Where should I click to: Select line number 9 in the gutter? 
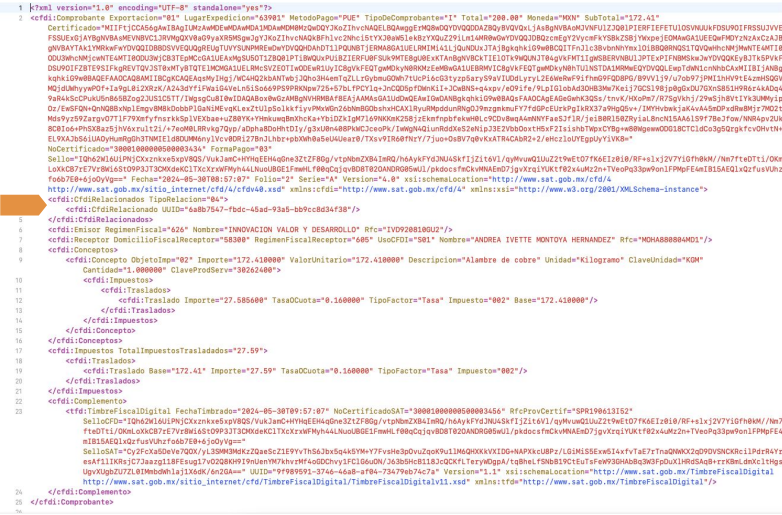pyautogui.click(x=20, y=260)
